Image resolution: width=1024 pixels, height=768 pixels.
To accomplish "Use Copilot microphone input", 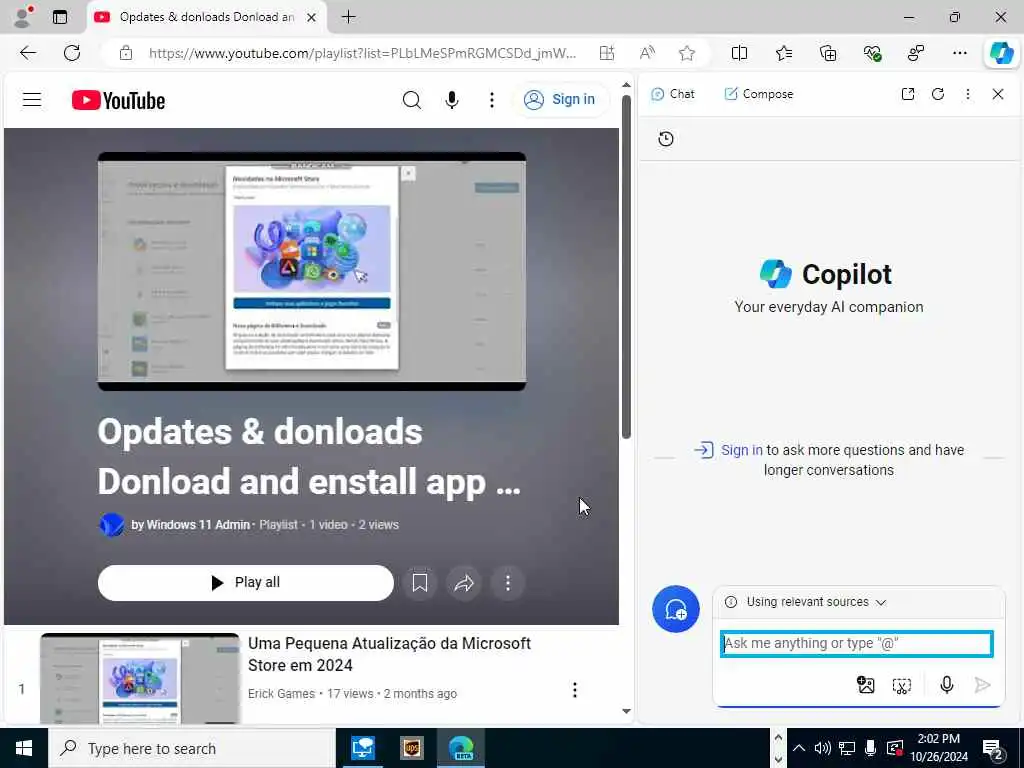I will point(946,684).
